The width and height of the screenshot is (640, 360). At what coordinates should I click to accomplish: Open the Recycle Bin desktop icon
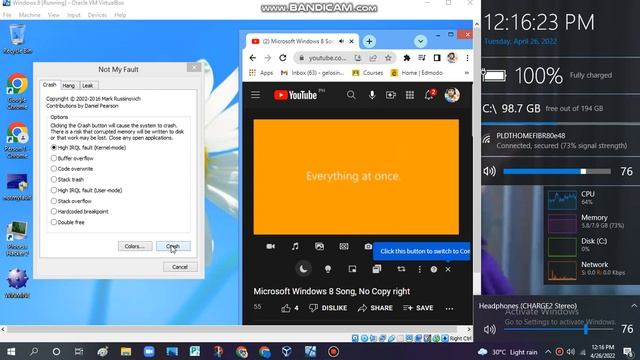tap(17, 39)
